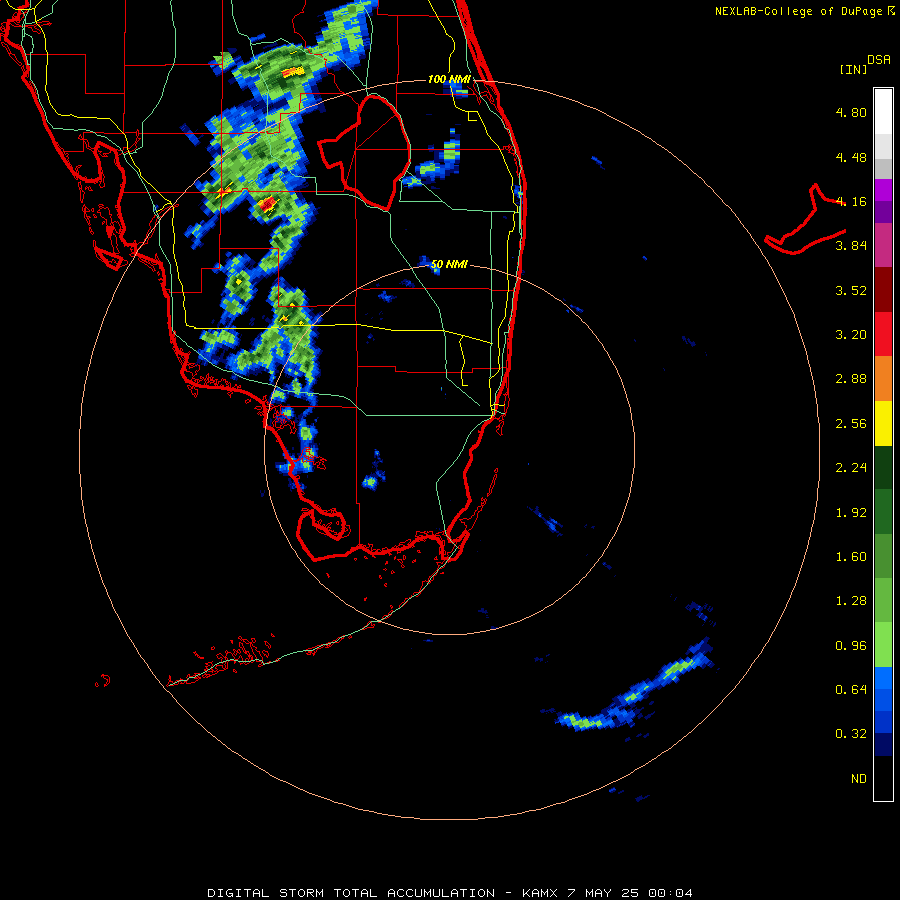Click the DSA product label

click(x=879, y=60)
